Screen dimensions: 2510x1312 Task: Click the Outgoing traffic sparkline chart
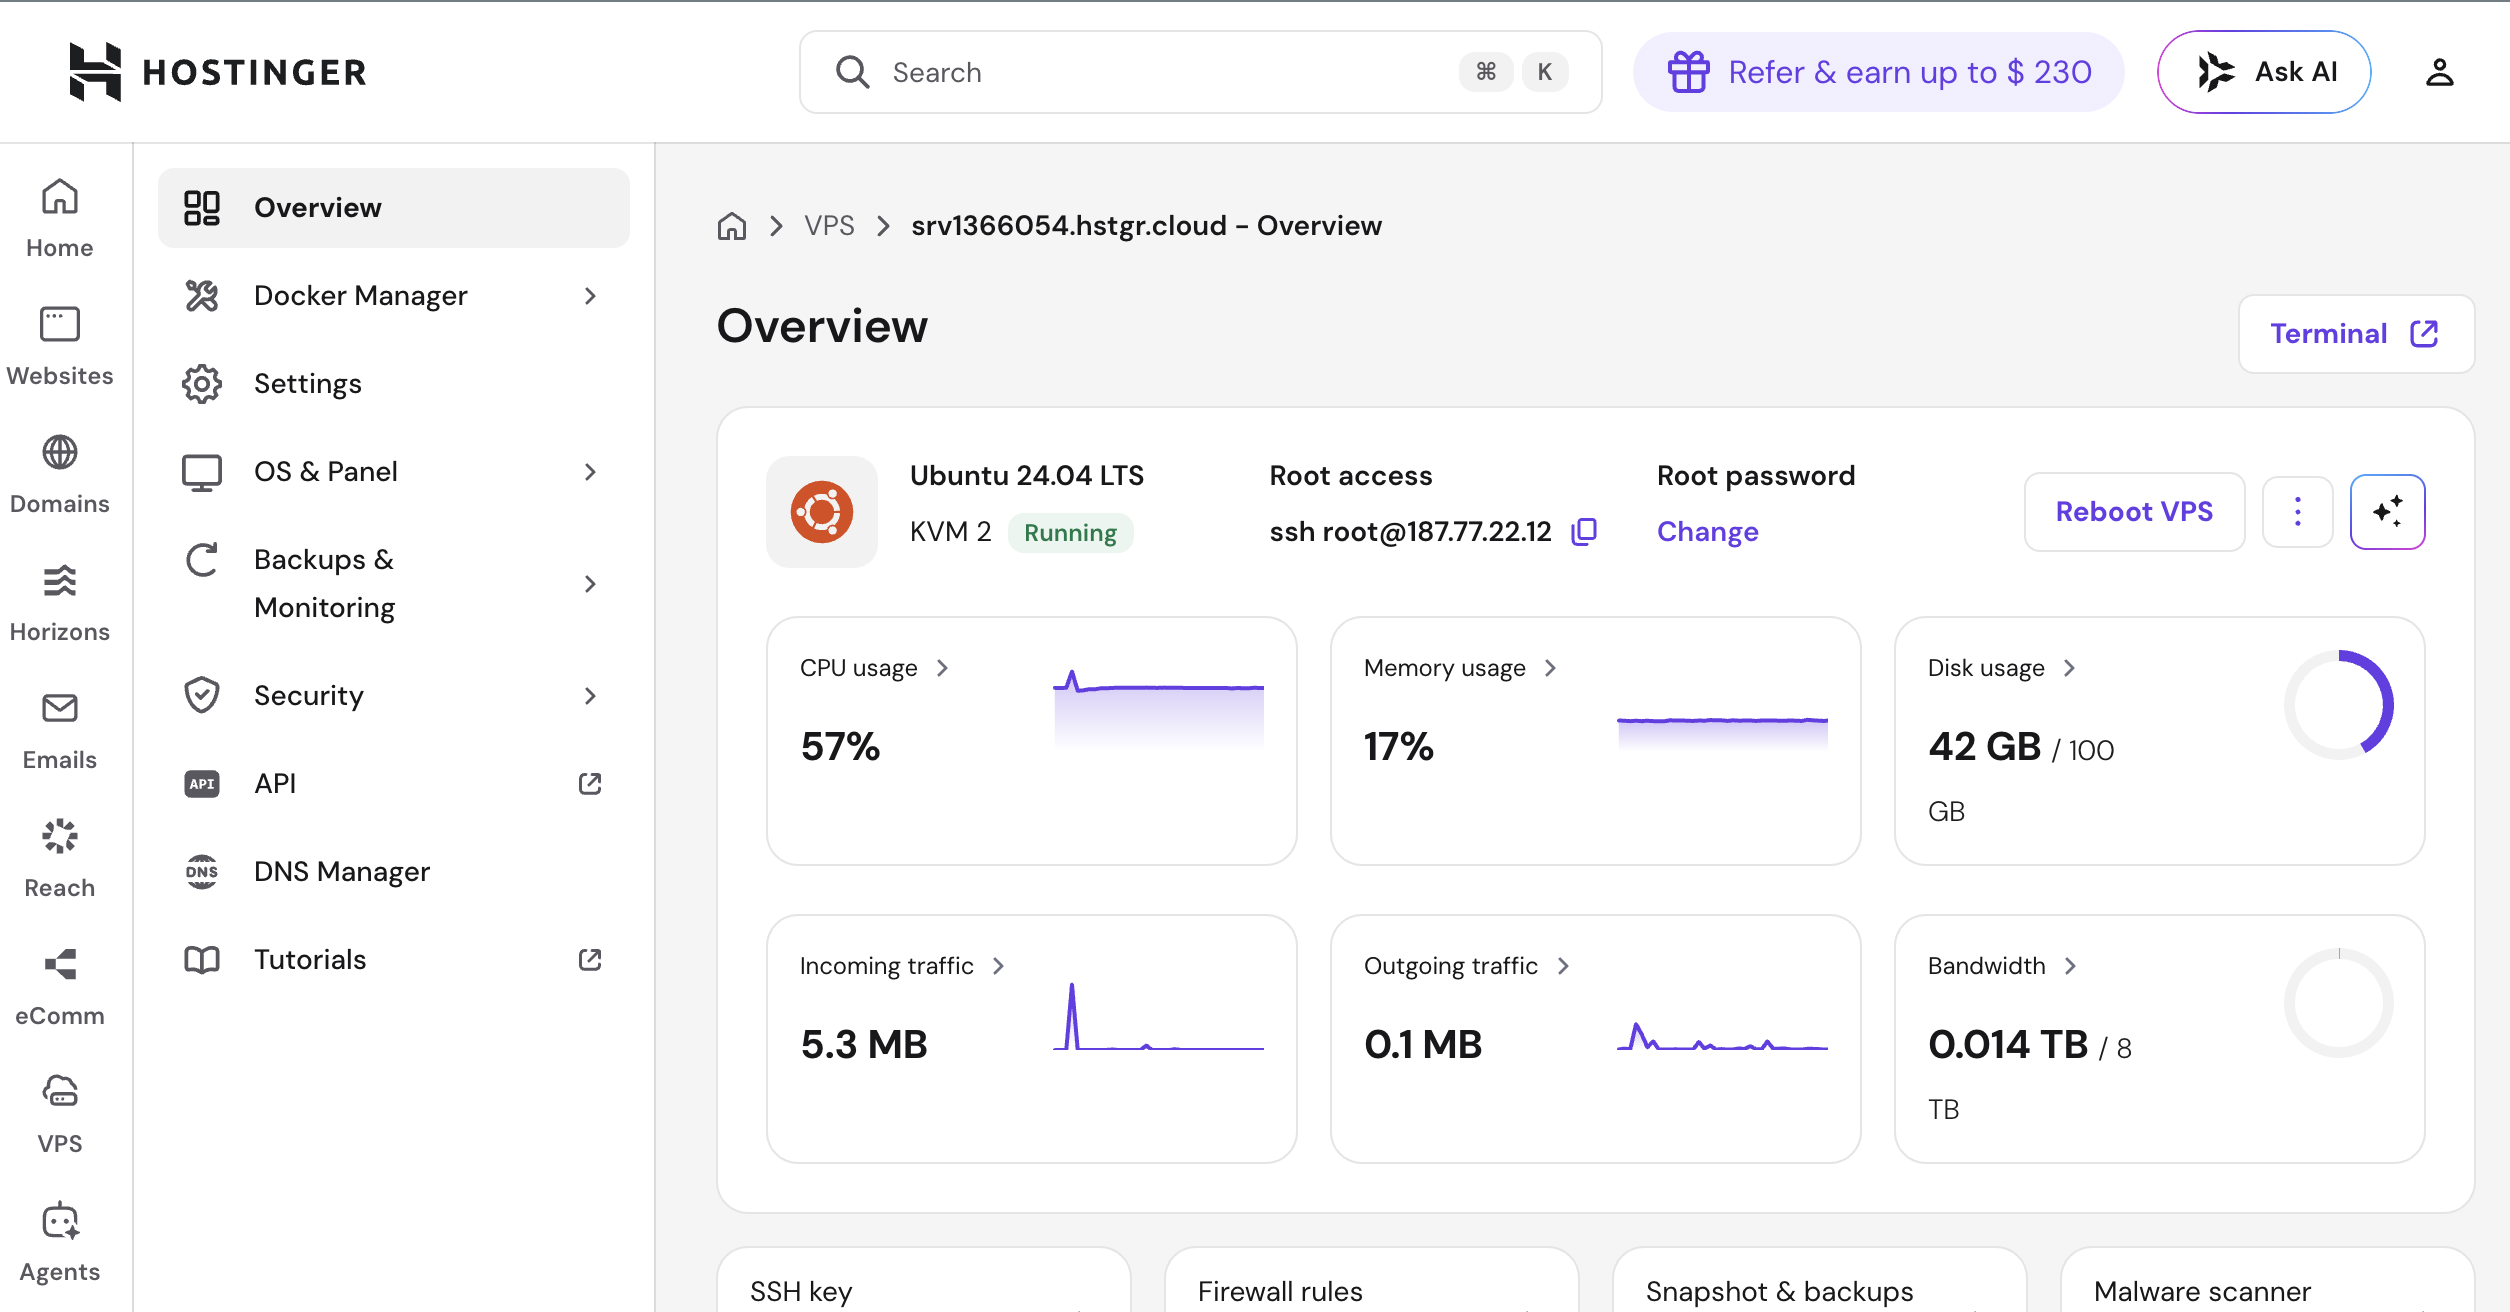1722,1036
